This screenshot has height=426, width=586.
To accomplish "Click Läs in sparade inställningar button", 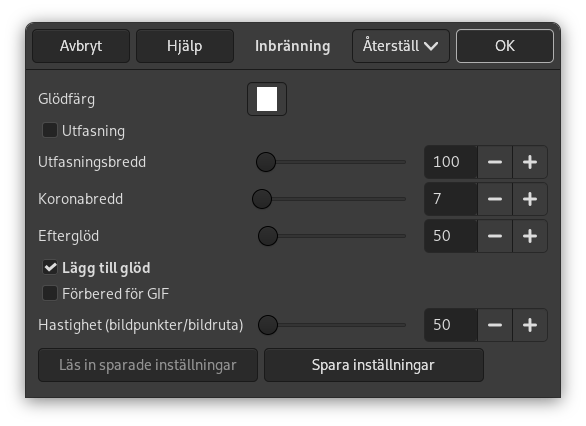I will coord(148,365).
